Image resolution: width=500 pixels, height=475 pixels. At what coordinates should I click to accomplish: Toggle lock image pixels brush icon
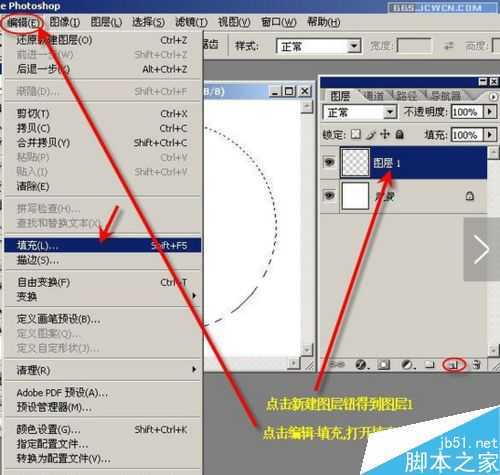coord(371,134)
